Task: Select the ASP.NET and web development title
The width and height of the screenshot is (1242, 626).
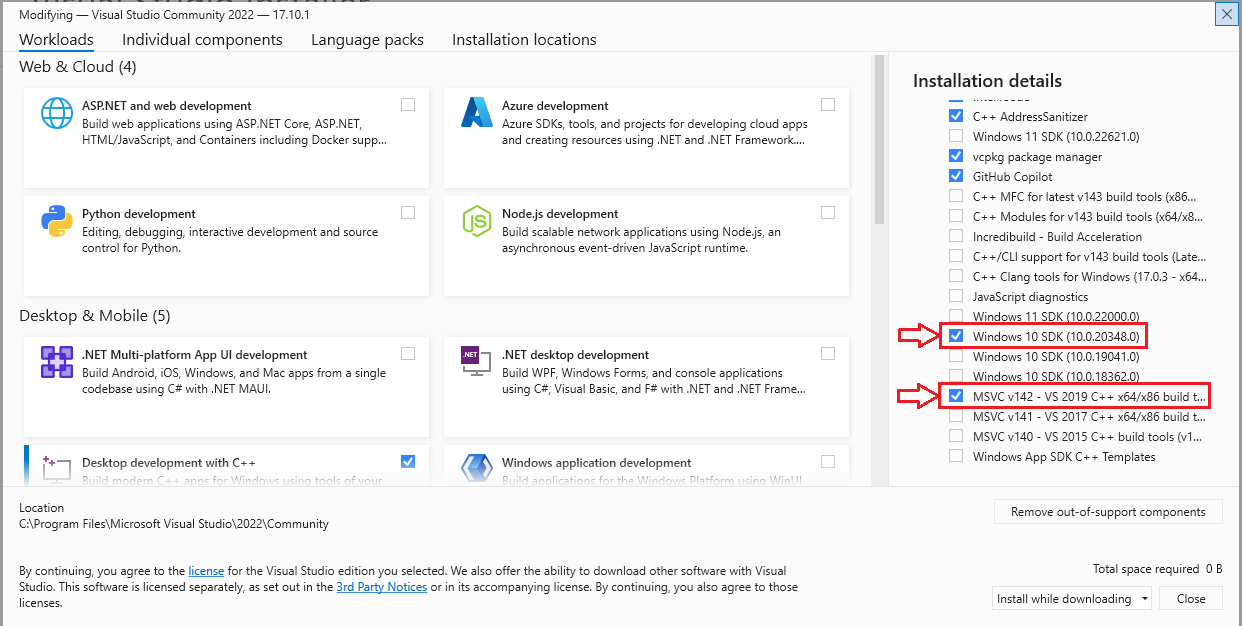Action: [x=167, y=106]
